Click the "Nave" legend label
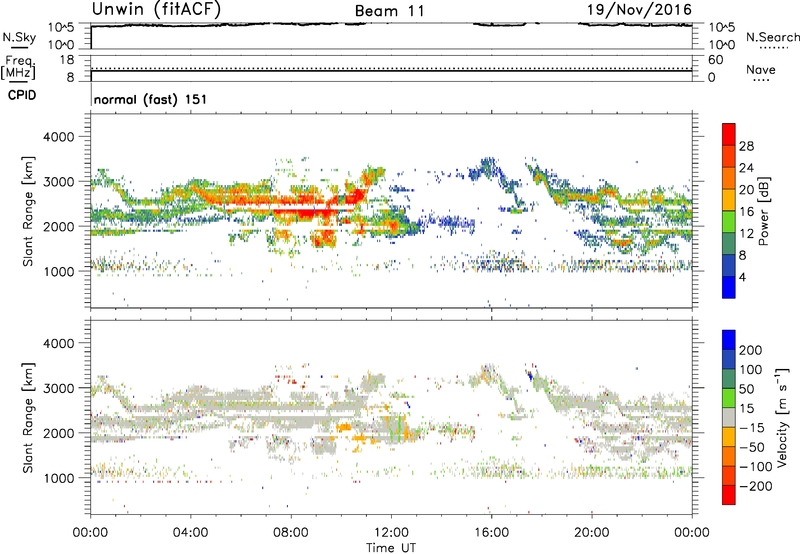 [761, 69]
